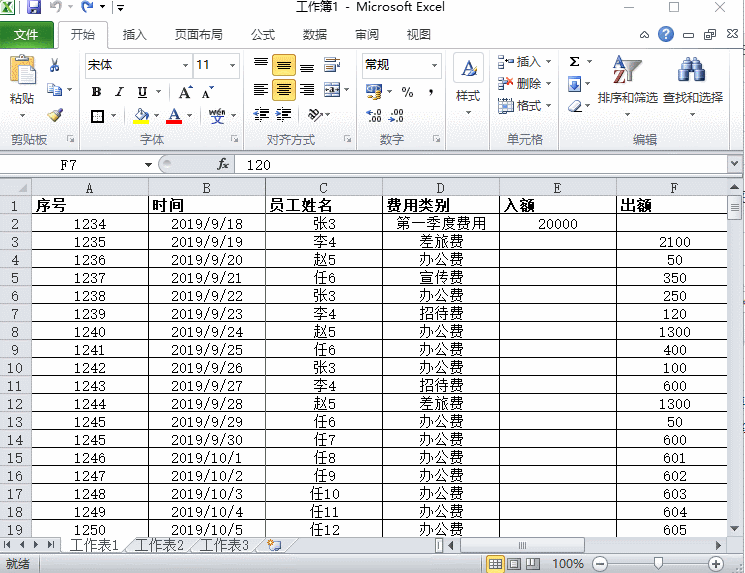Screen dimensions: 745x573
Task: Expand the Name Box dropdown arrow
Action: pyautogui.click(x=148, y=165)
